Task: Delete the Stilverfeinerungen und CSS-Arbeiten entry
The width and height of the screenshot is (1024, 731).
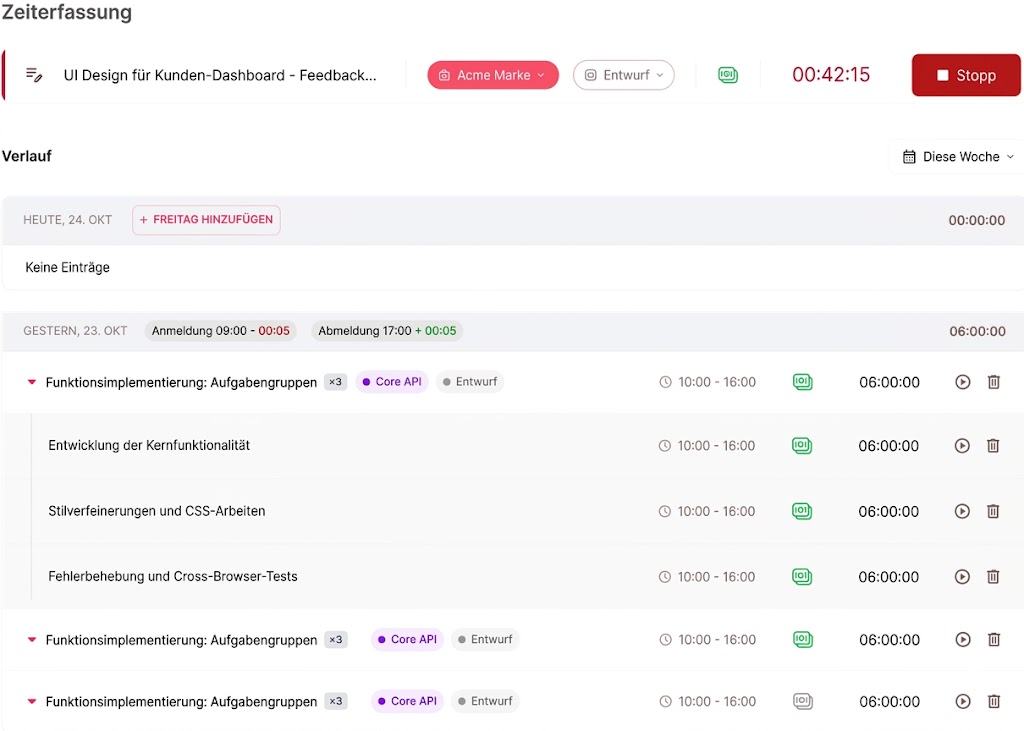Action: pyautogui.click(x=993, y=511)
